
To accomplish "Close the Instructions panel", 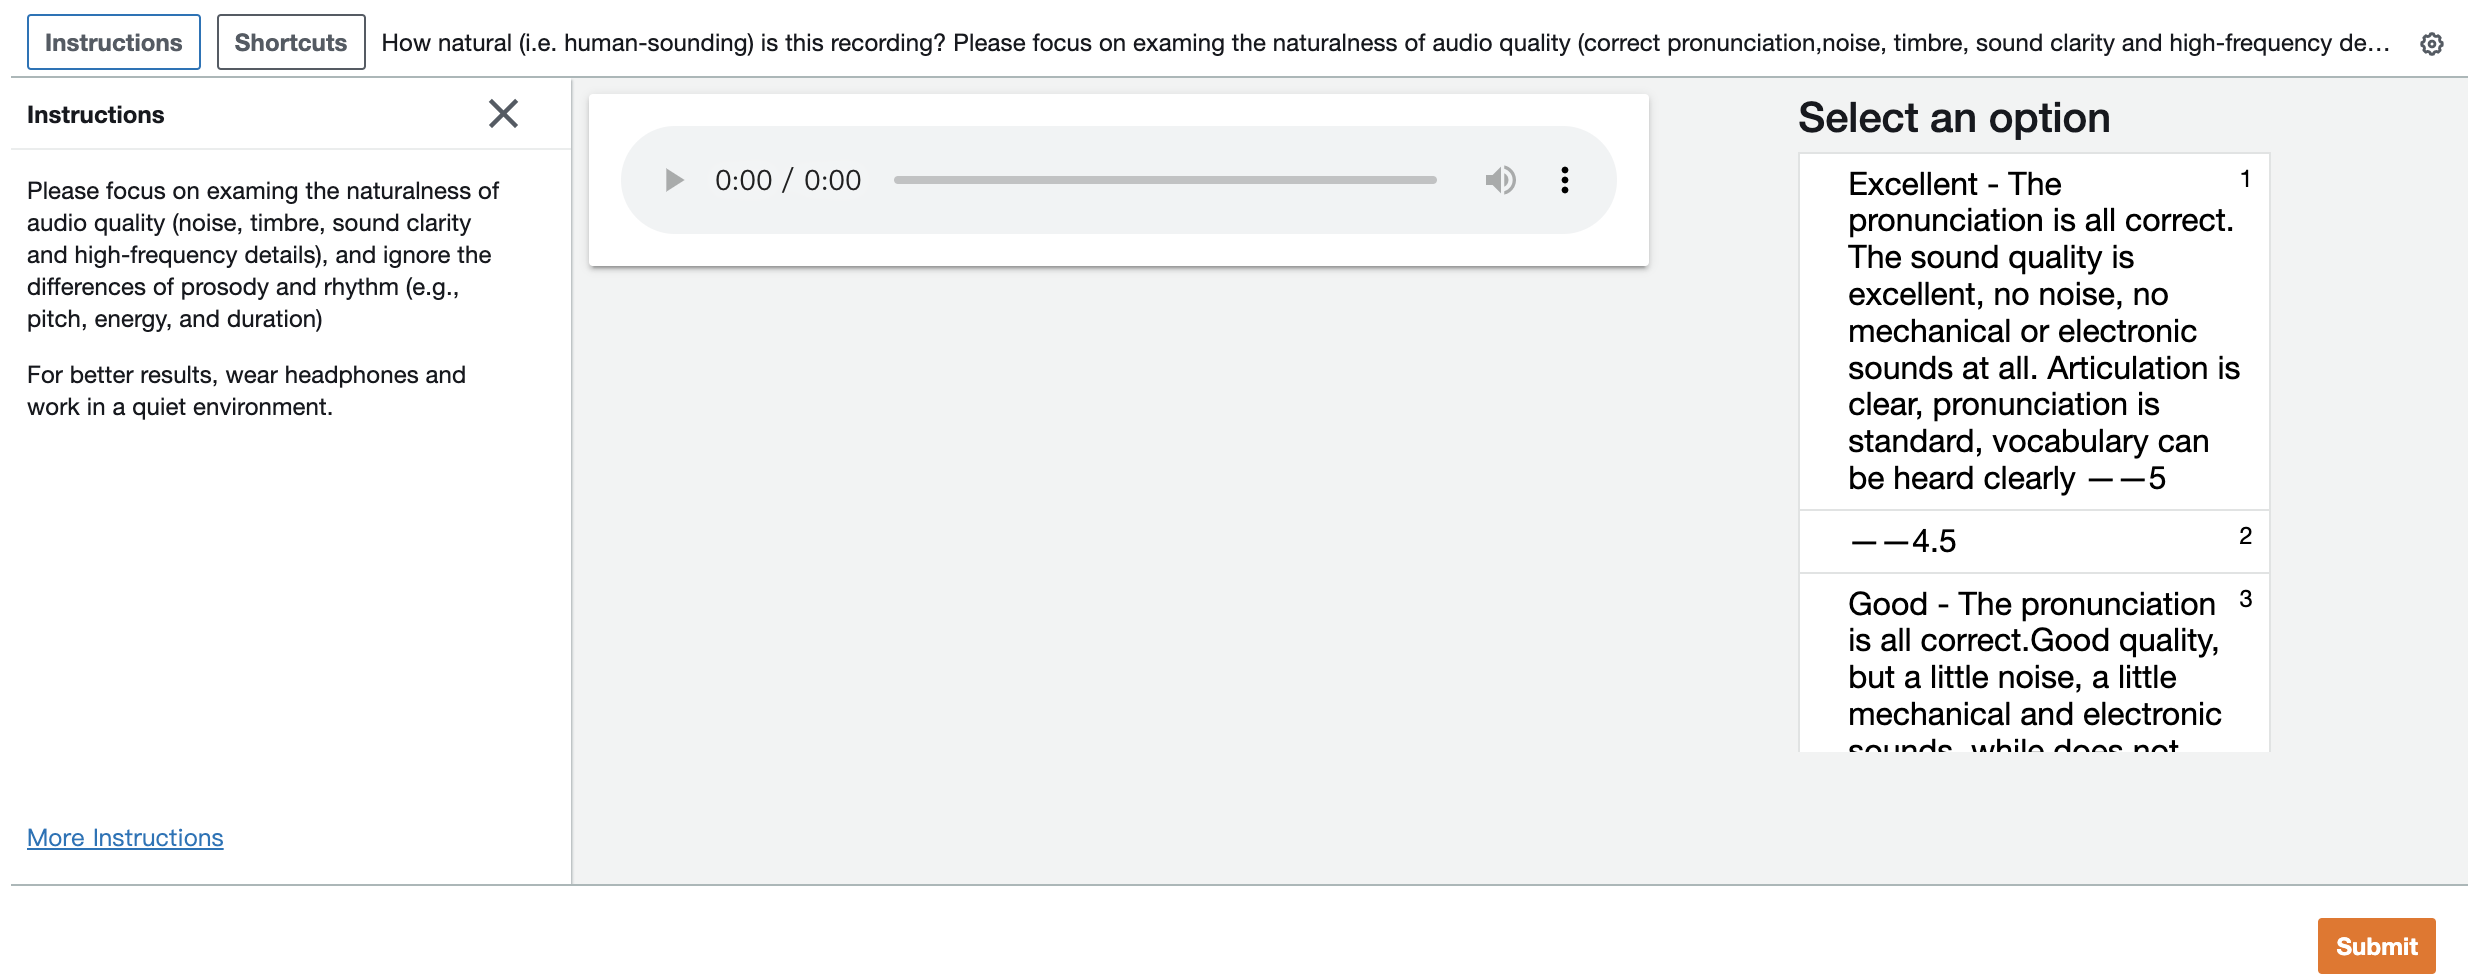I will click(503, 114).
